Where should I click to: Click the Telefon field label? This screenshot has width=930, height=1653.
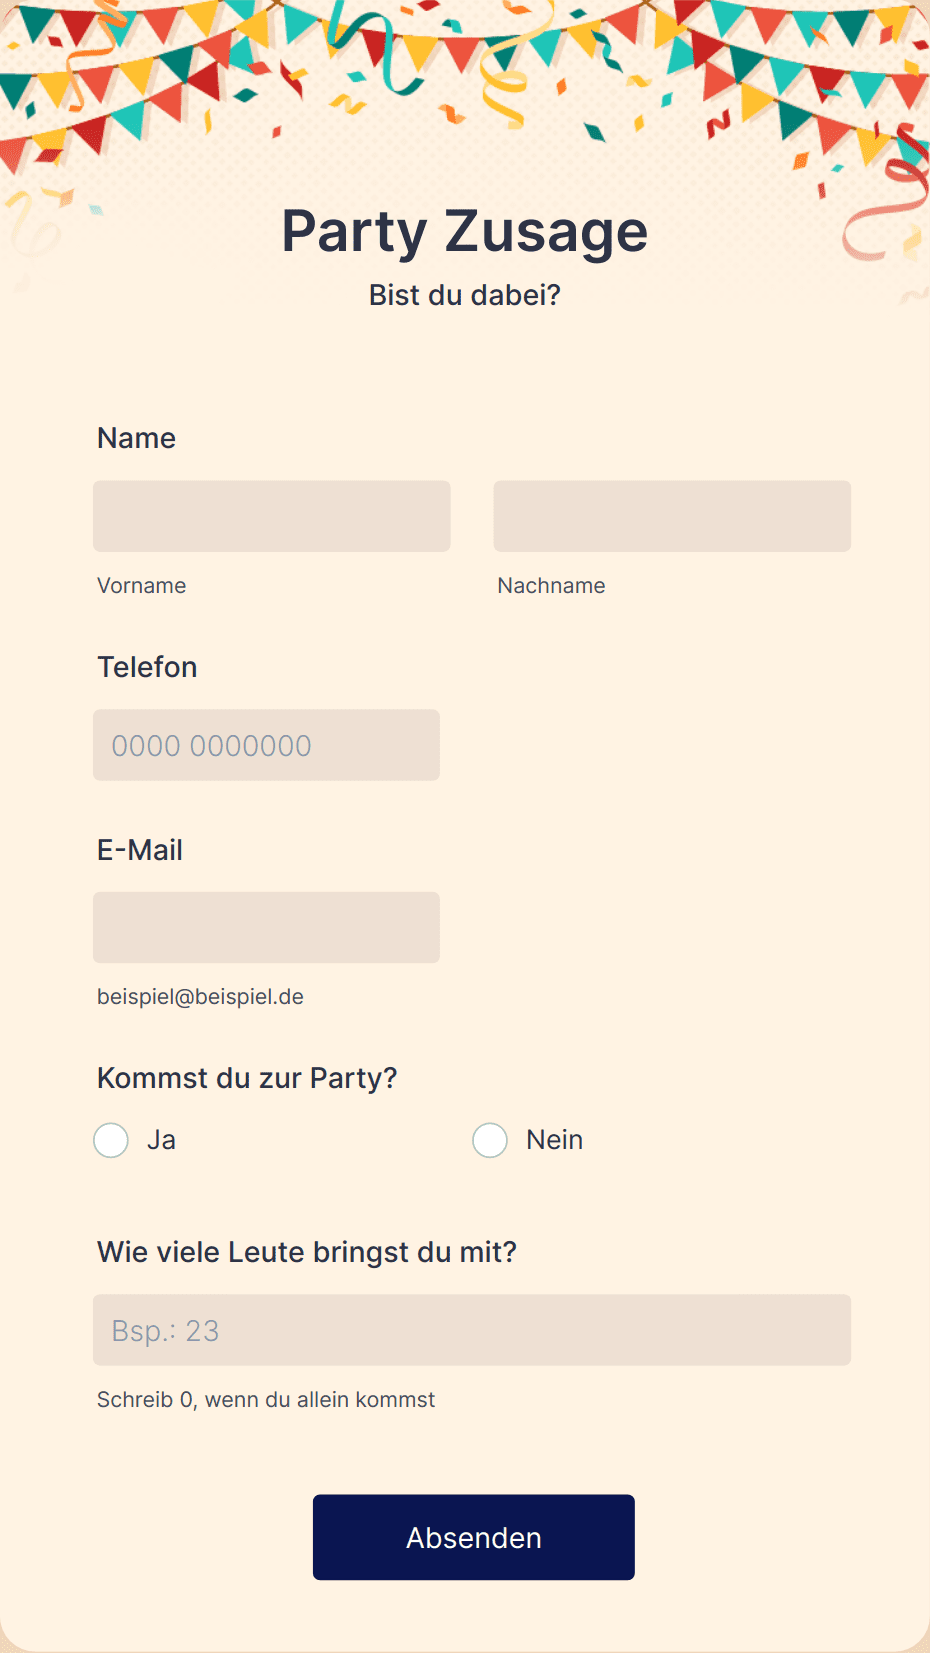(147, 667)
